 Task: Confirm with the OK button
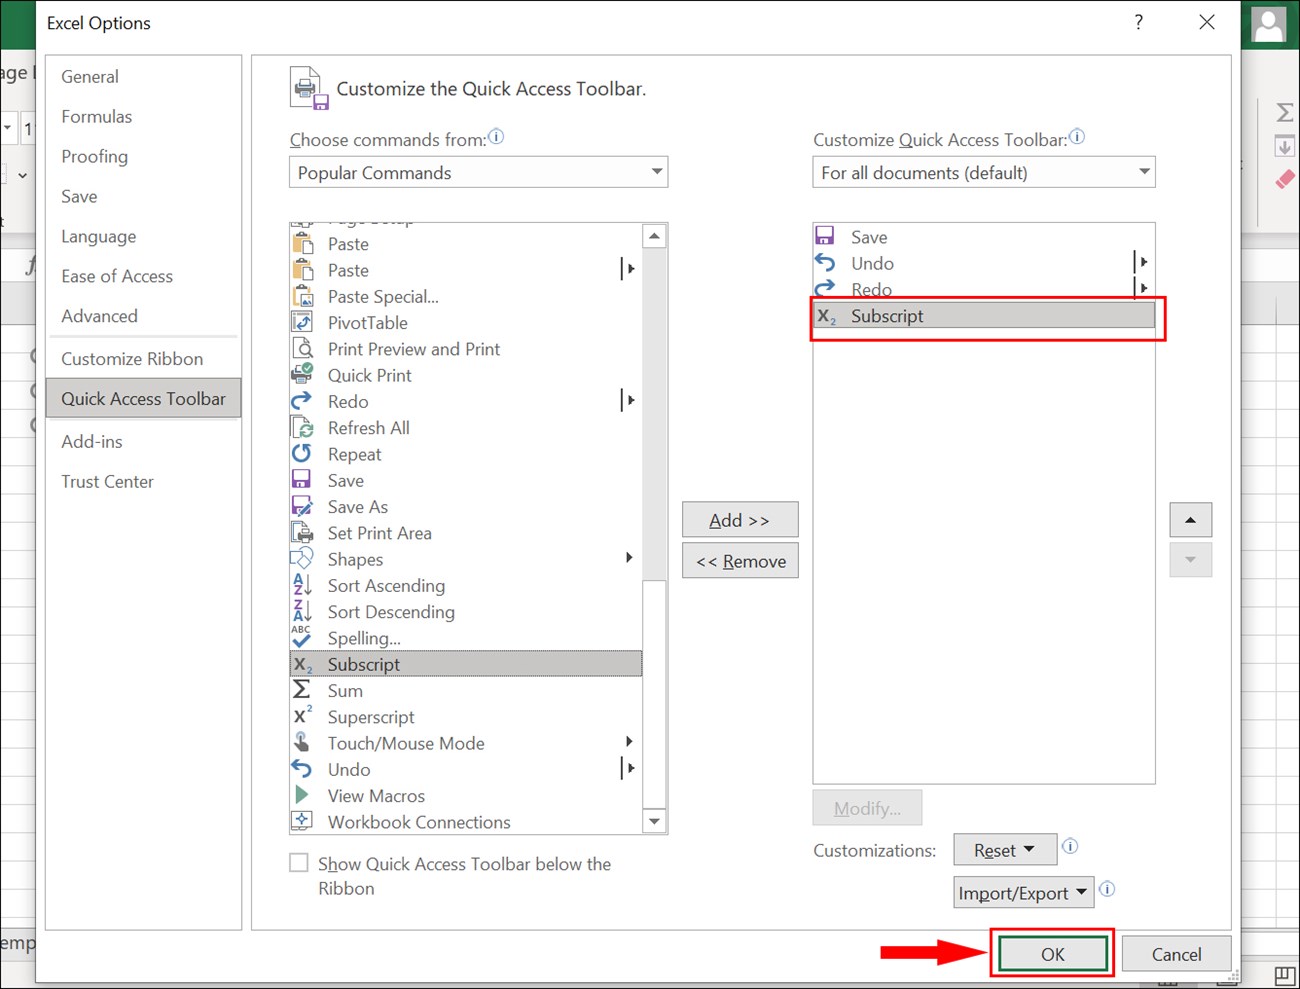coord(1053,954)
